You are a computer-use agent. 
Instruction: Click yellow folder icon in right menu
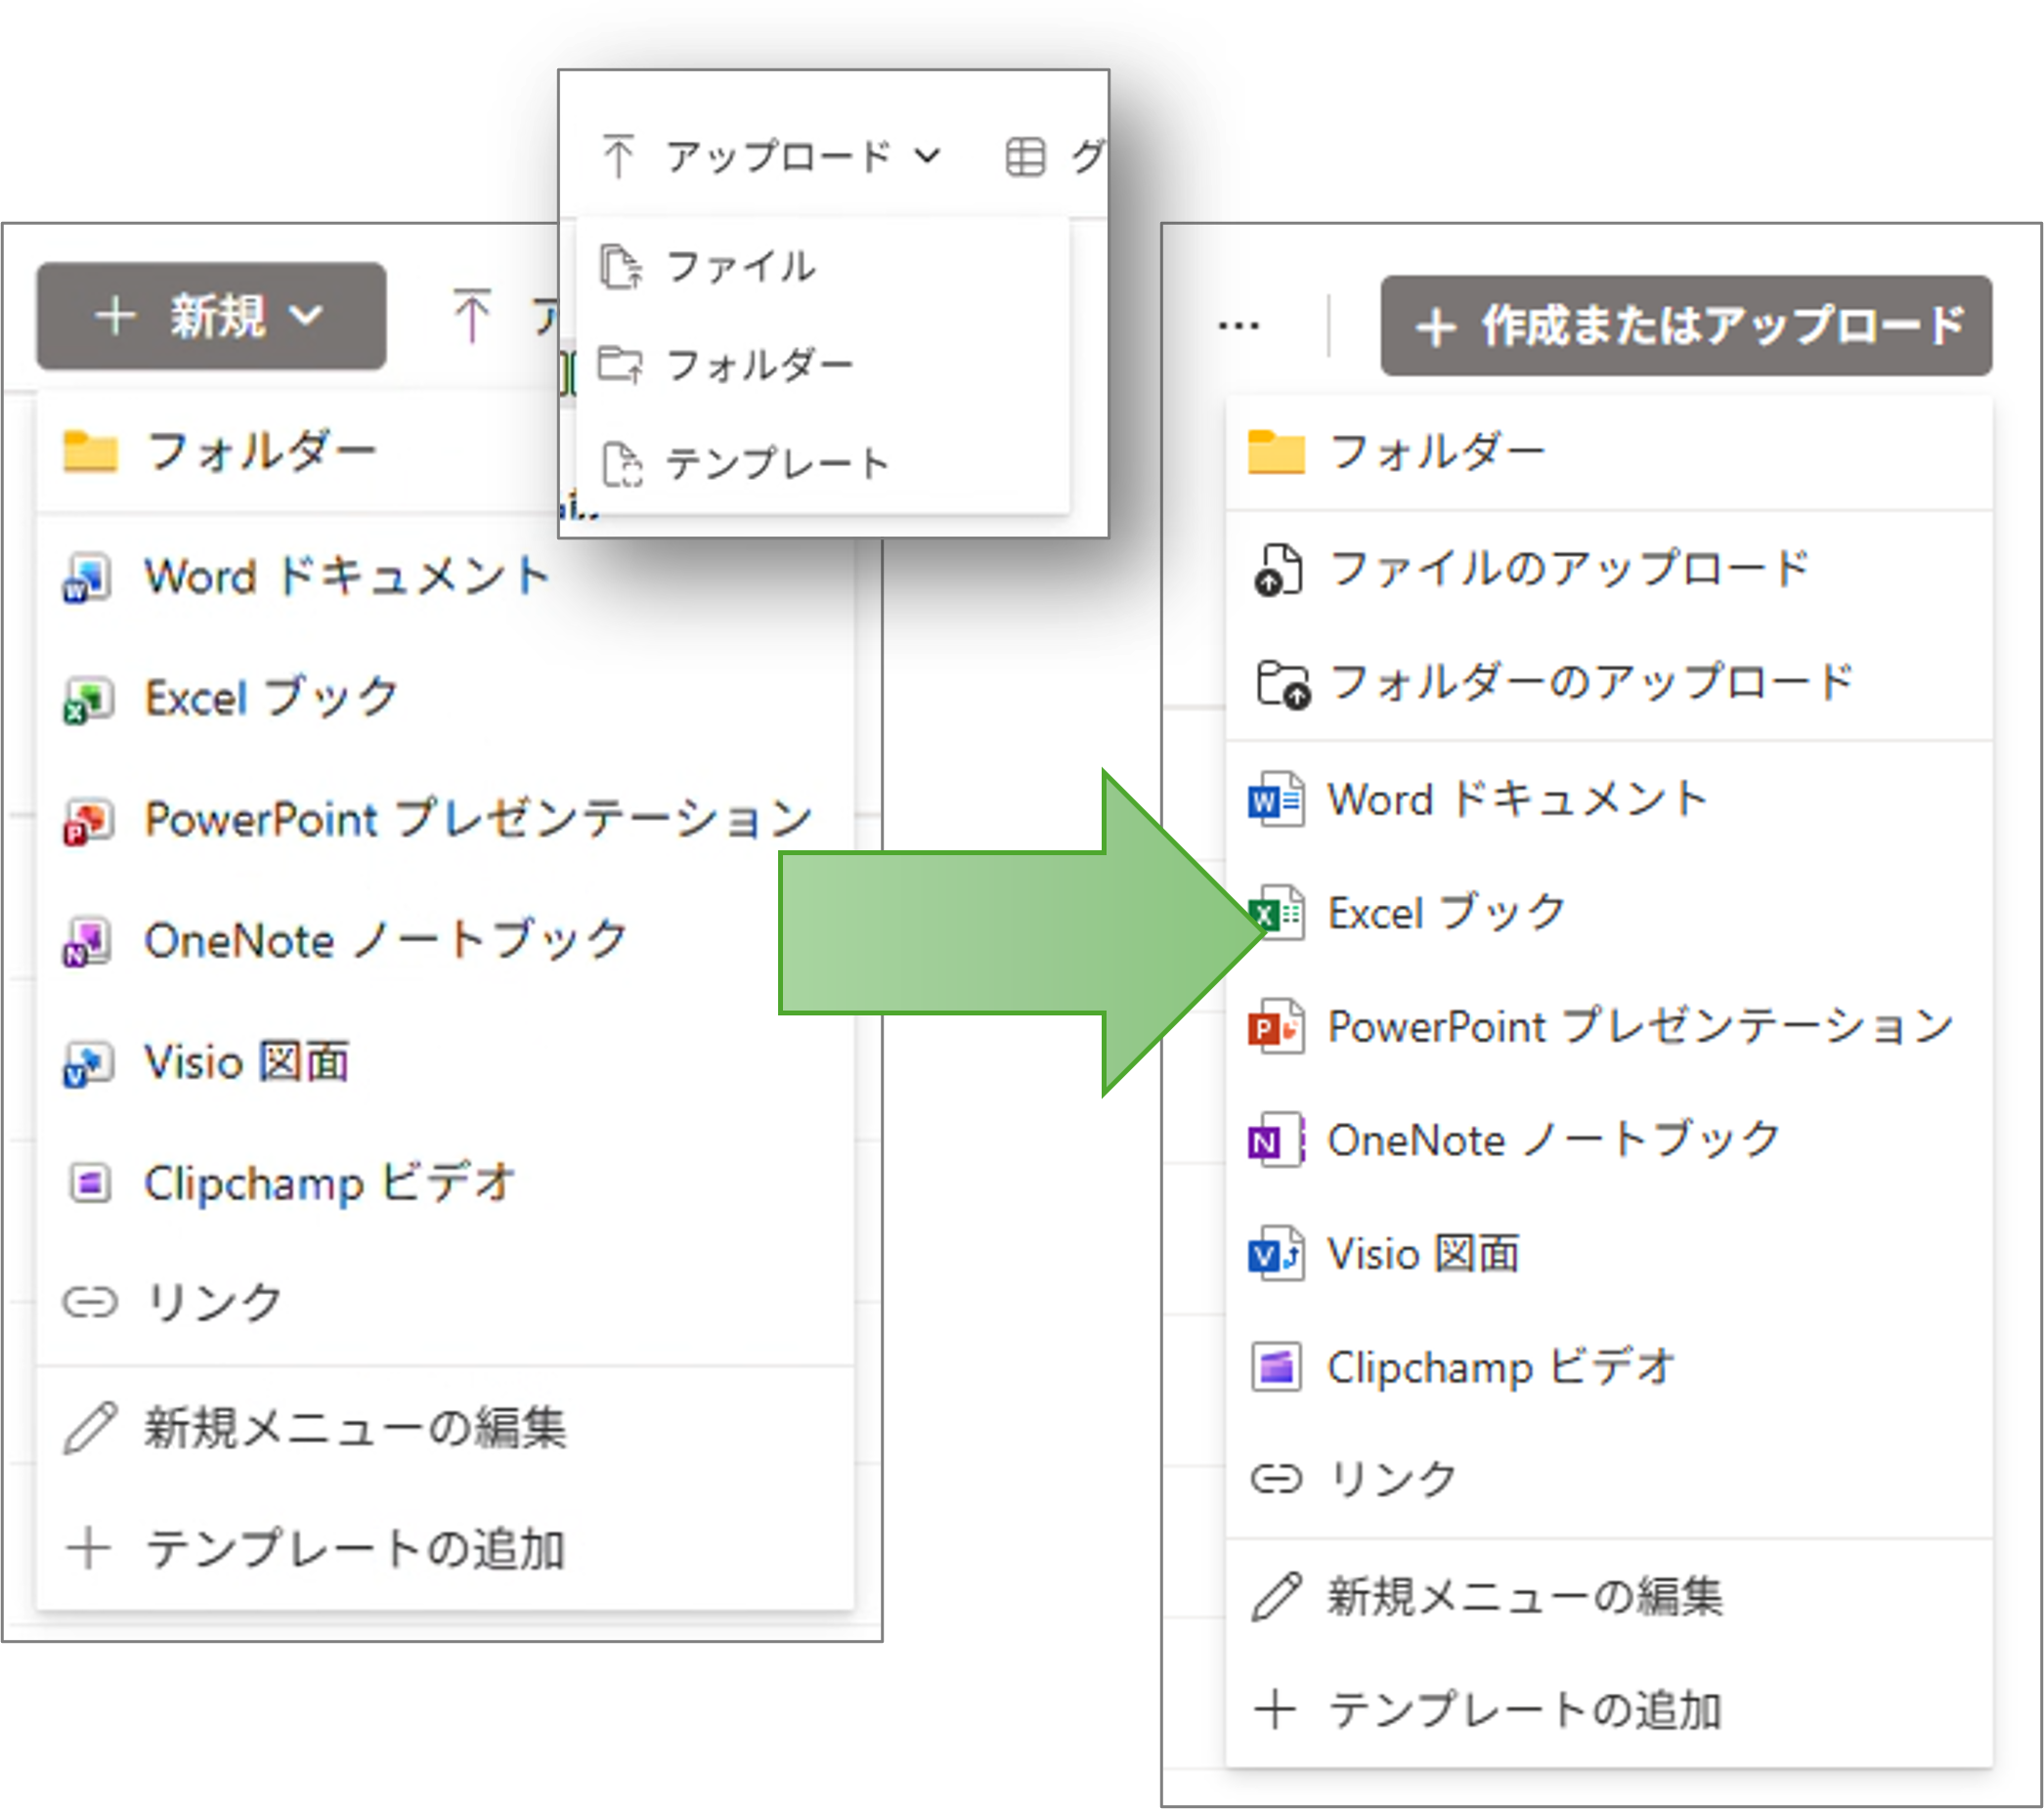1276,452
